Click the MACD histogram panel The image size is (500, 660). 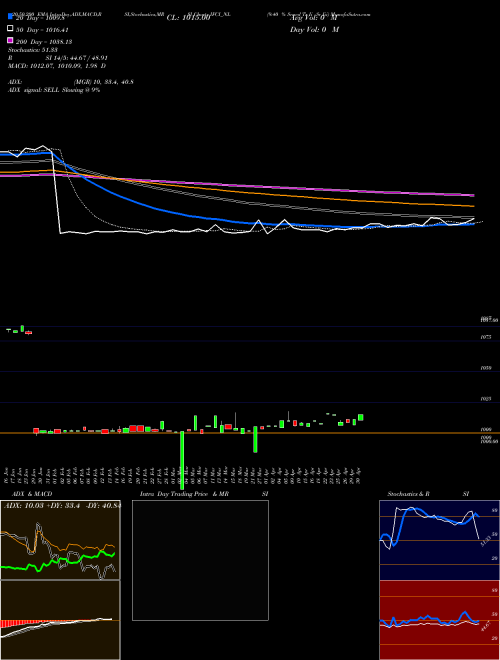pyautogui.click(x=60, y=620)
